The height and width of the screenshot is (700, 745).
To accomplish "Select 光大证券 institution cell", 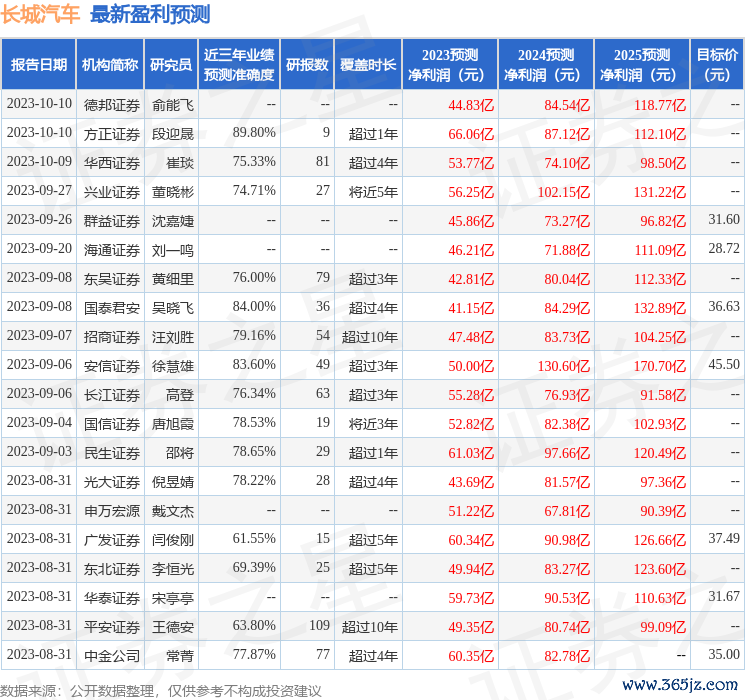I will (112, 482).
